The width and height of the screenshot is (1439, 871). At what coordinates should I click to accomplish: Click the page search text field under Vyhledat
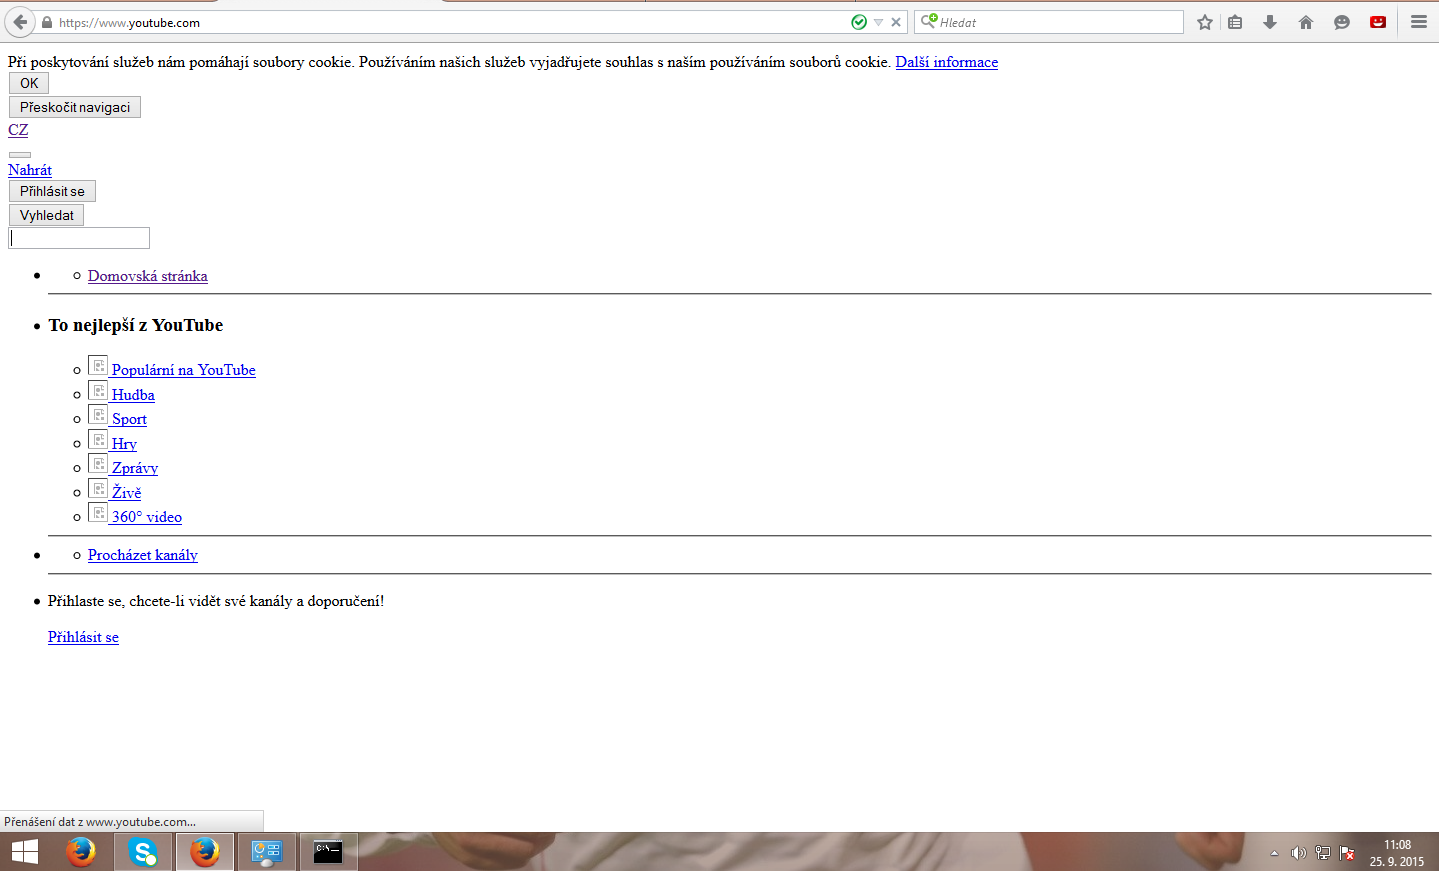click(x=79, y=238)
